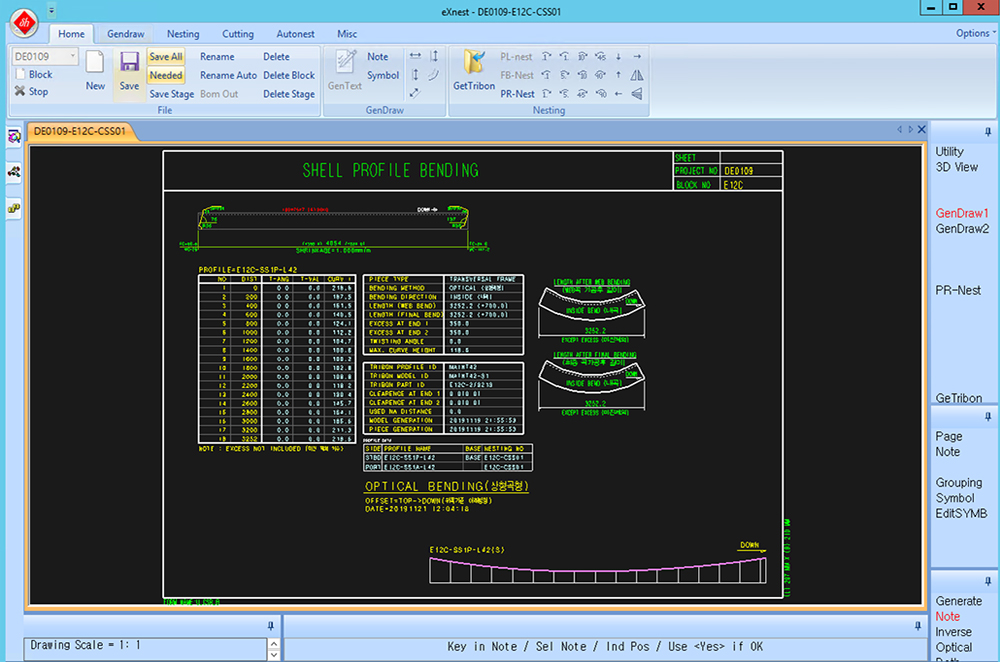Screen dimensions: 1000x662
Task: Toggle the pin on the Drawing Scale panel
Action: (271, 625)
